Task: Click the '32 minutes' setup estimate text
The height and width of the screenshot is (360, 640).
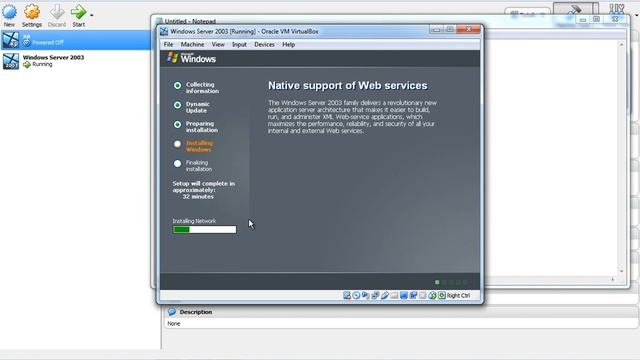Action: pyautogui.click(x=198, y=197)
